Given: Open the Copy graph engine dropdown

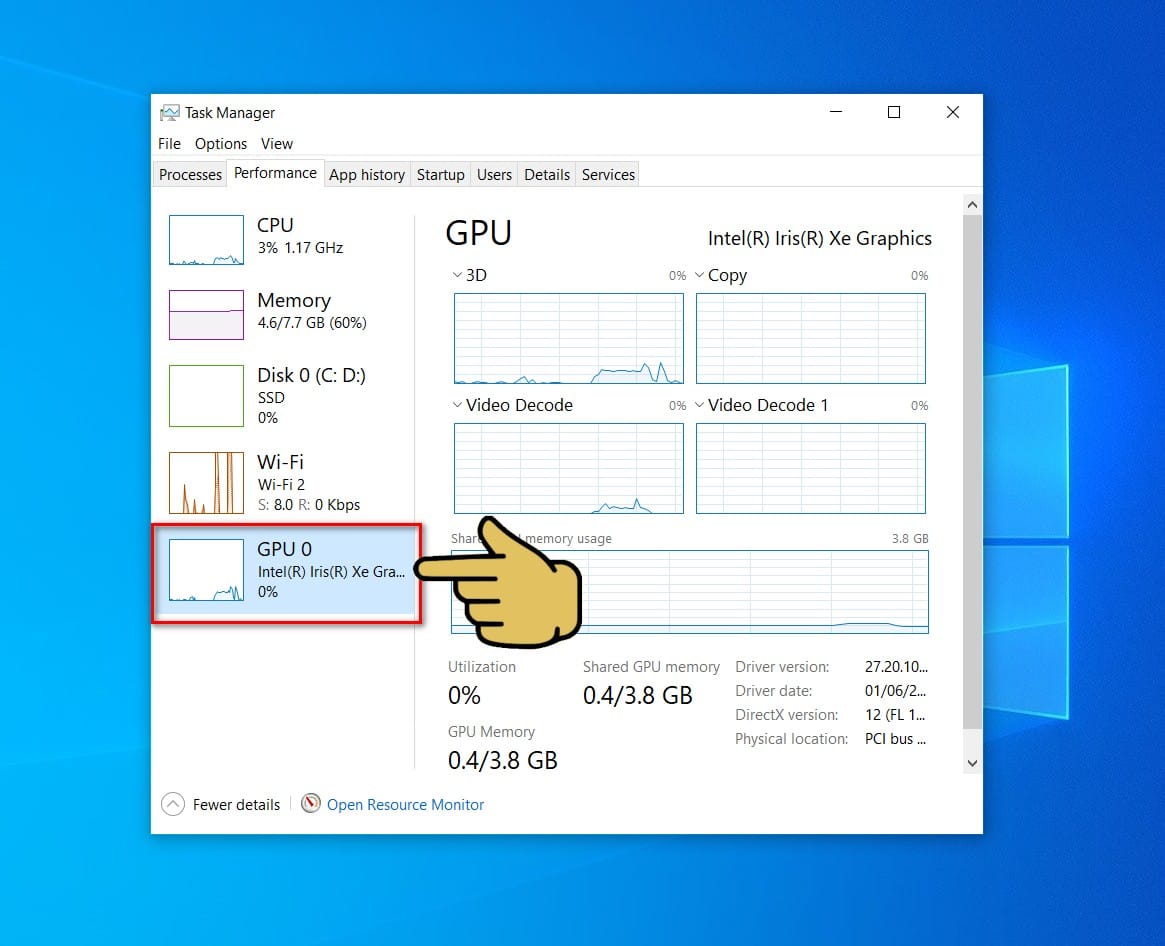Looking at the screenshot, I should coord(699,275).
